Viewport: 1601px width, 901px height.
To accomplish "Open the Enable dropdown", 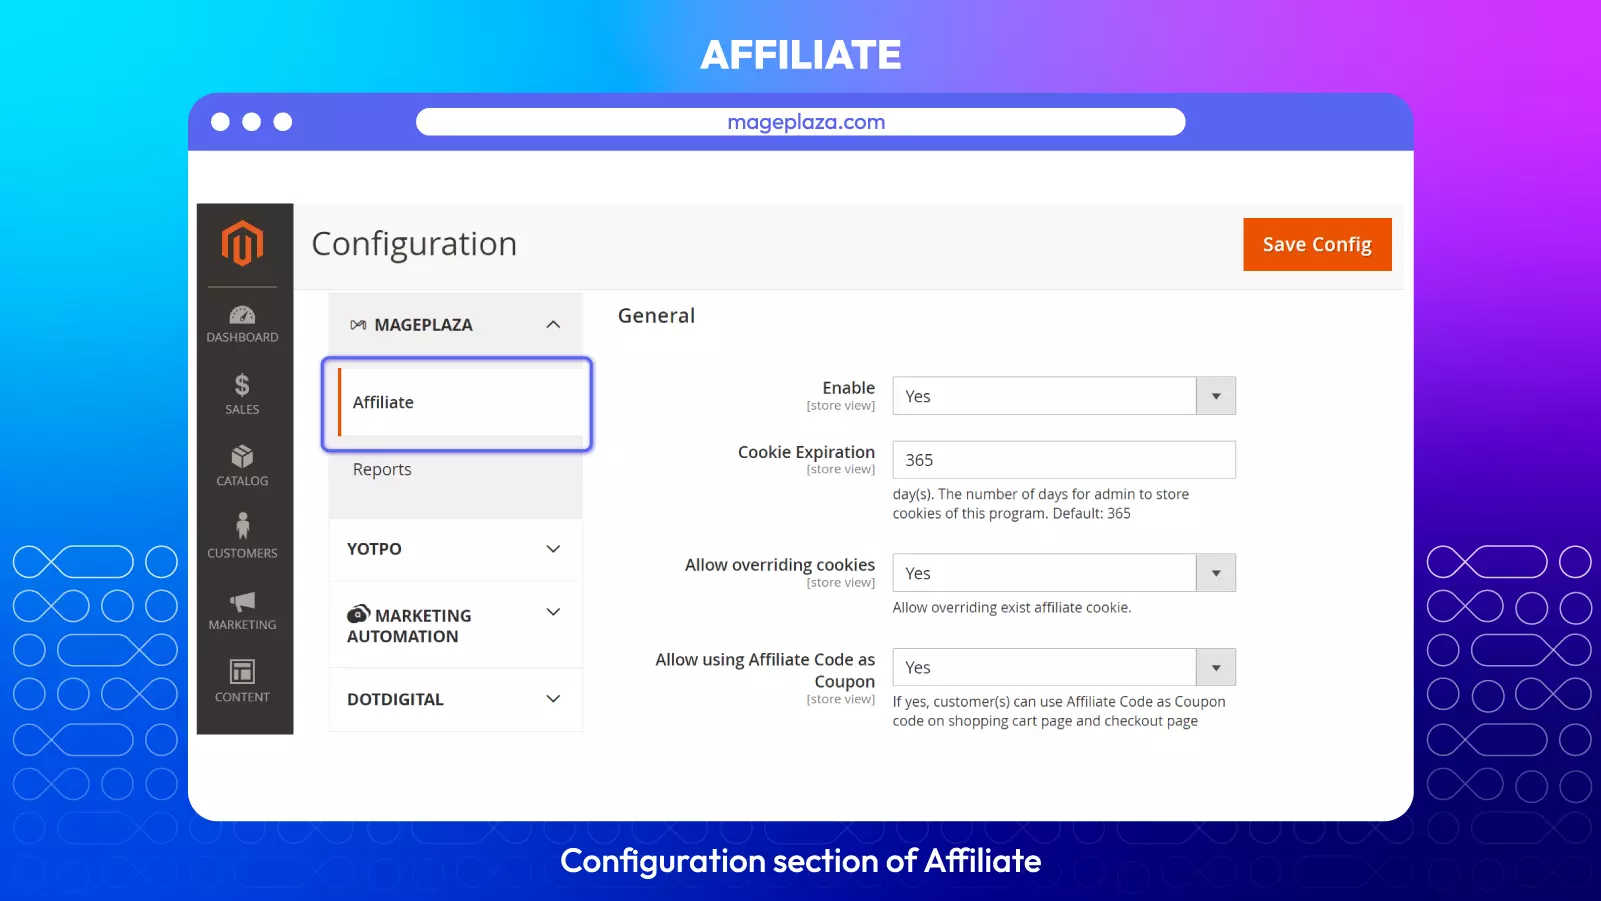I will tap(1064, 396).
